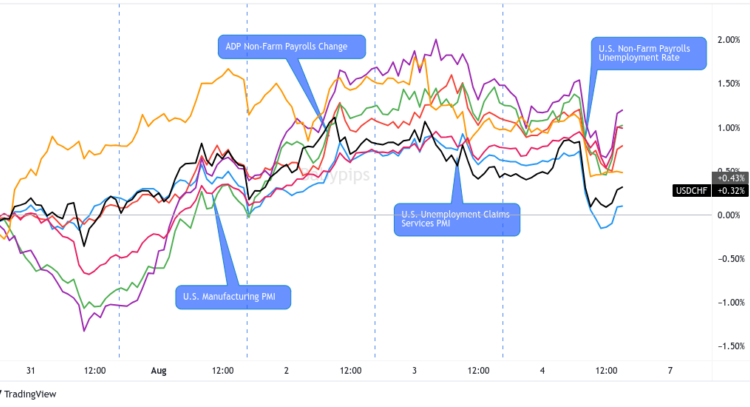
Task: Click the Aug label on time axis
Action: [x=159, y=370]
